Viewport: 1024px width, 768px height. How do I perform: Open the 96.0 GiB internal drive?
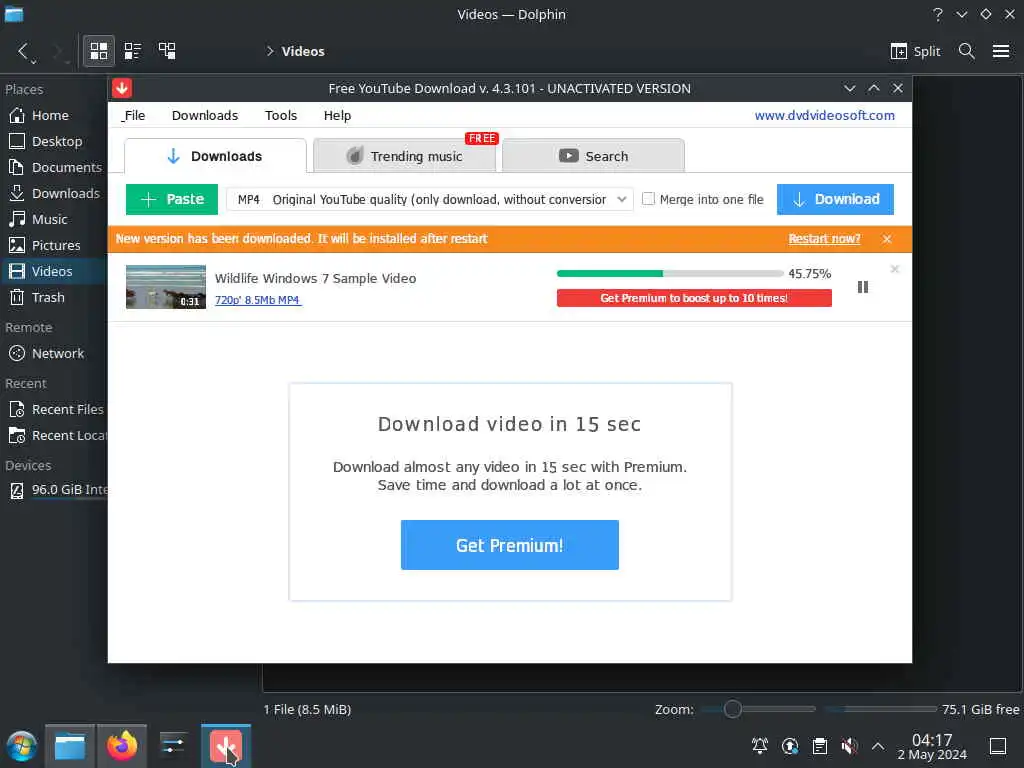(54, 490)
